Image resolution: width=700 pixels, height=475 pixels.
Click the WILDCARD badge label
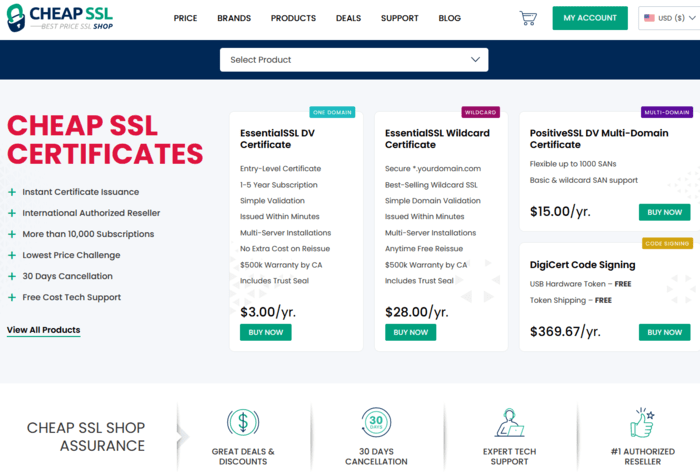tap(480, 112)
